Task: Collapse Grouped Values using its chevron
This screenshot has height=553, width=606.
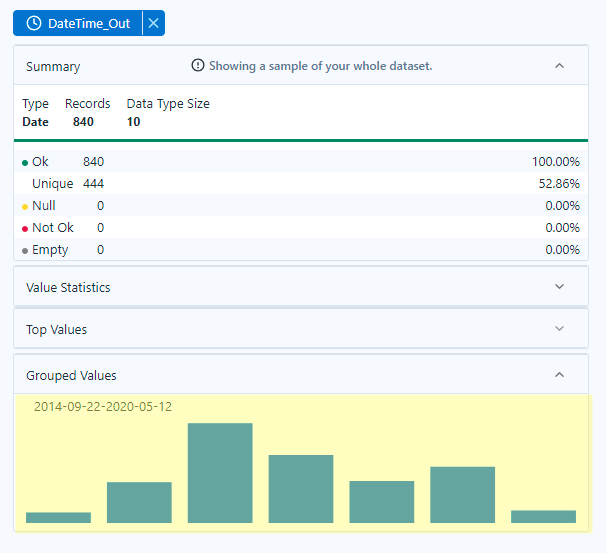Action: tap(559, 375)
